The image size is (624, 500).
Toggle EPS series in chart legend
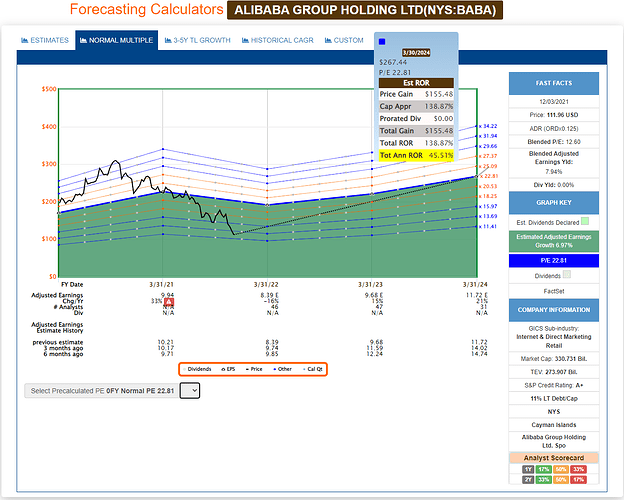click(228, 369)
